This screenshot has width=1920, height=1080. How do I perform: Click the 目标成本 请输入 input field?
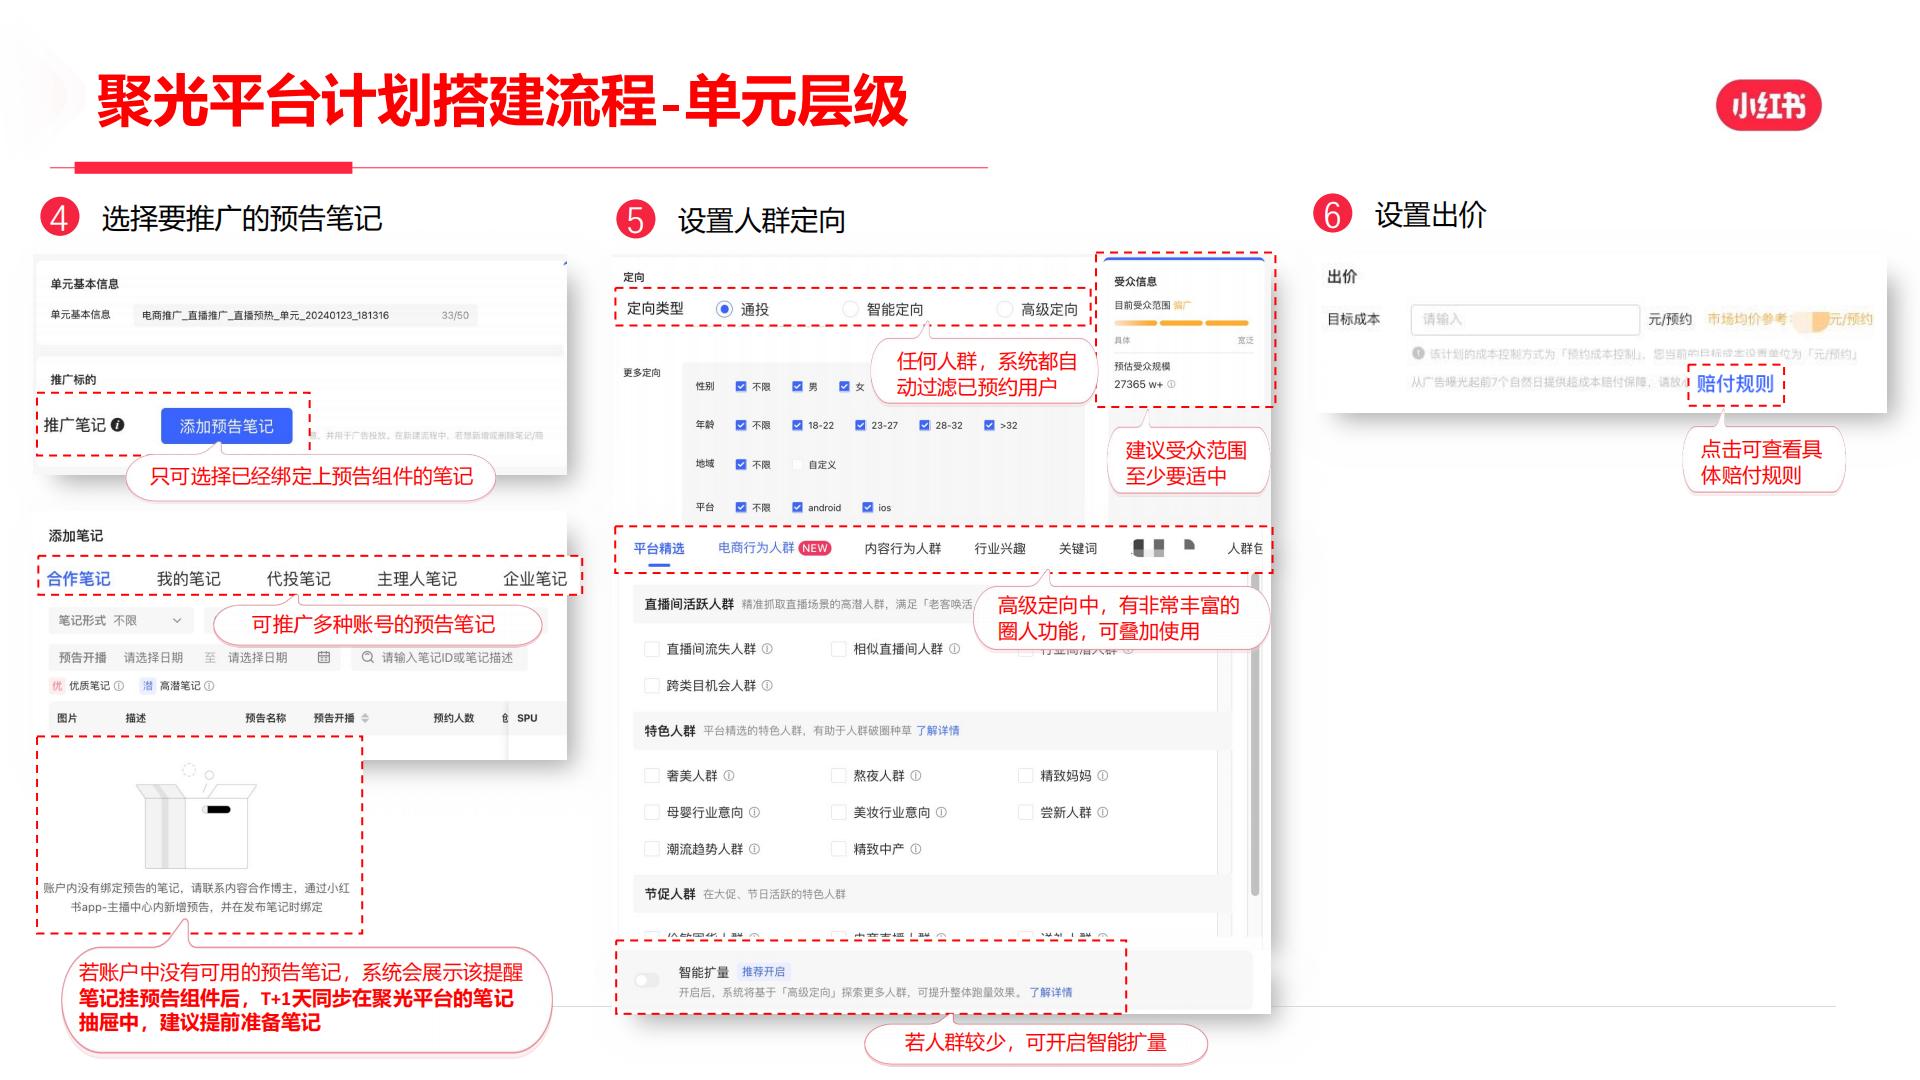(1525, 319)
